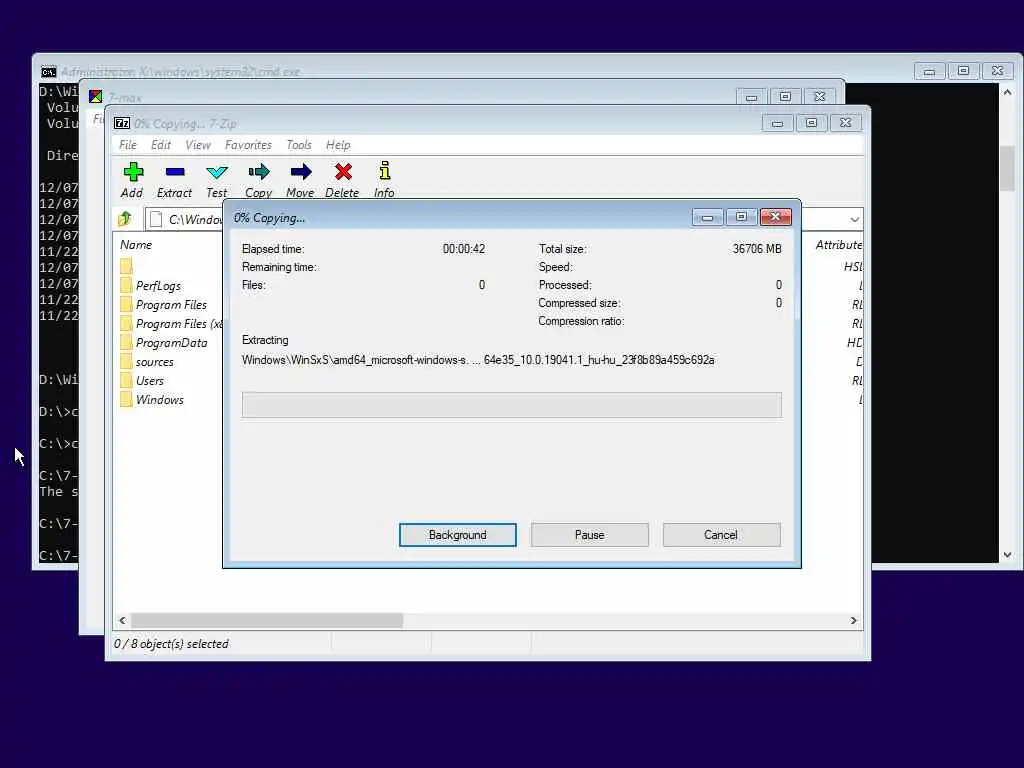This screenshot has height=768, width=1024.
Task: Select the Windows folder icon
Action: coord(126,399)
